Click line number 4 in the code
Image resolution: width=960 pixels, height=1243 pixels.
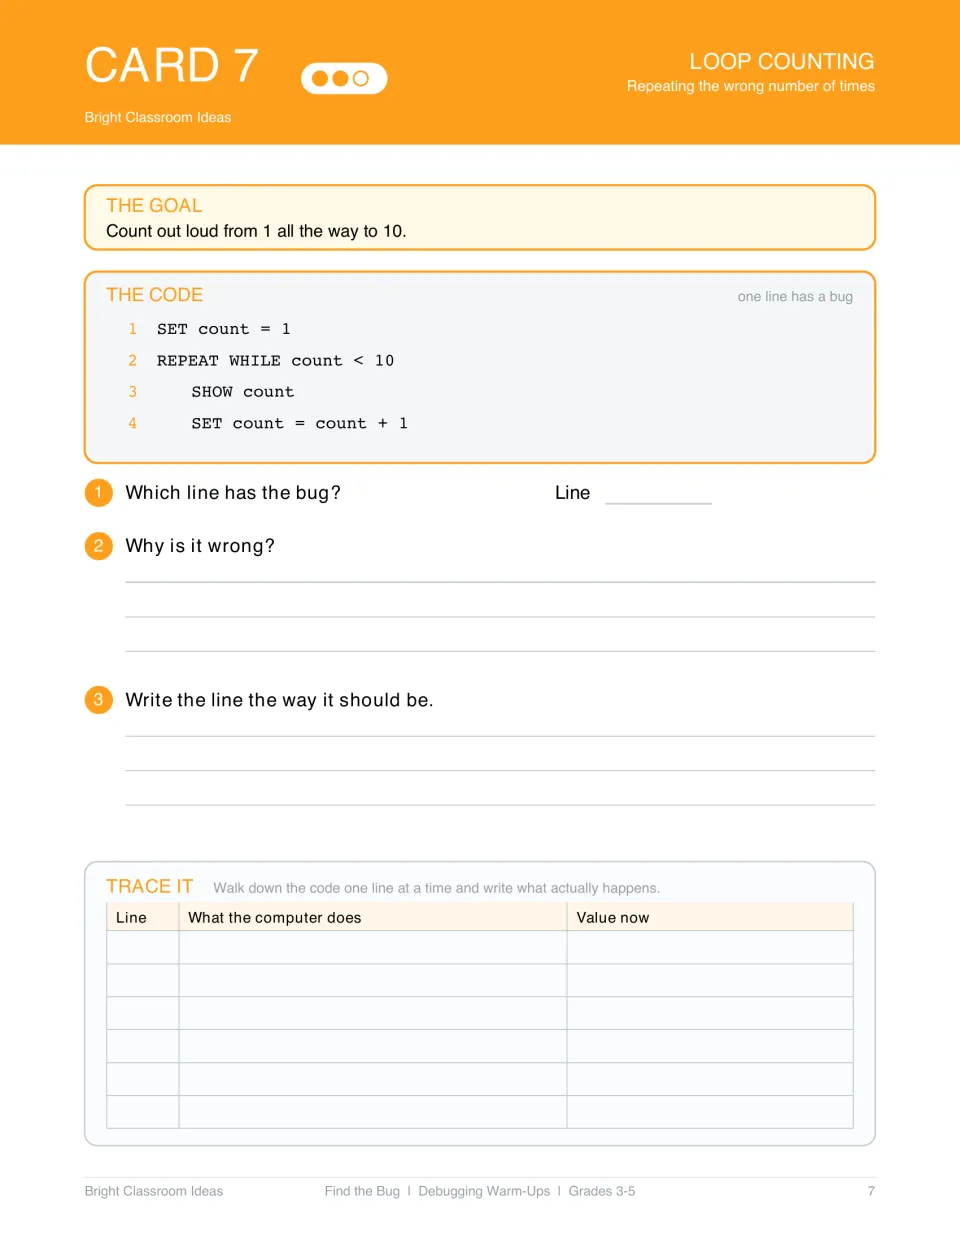tap(132, 424)
